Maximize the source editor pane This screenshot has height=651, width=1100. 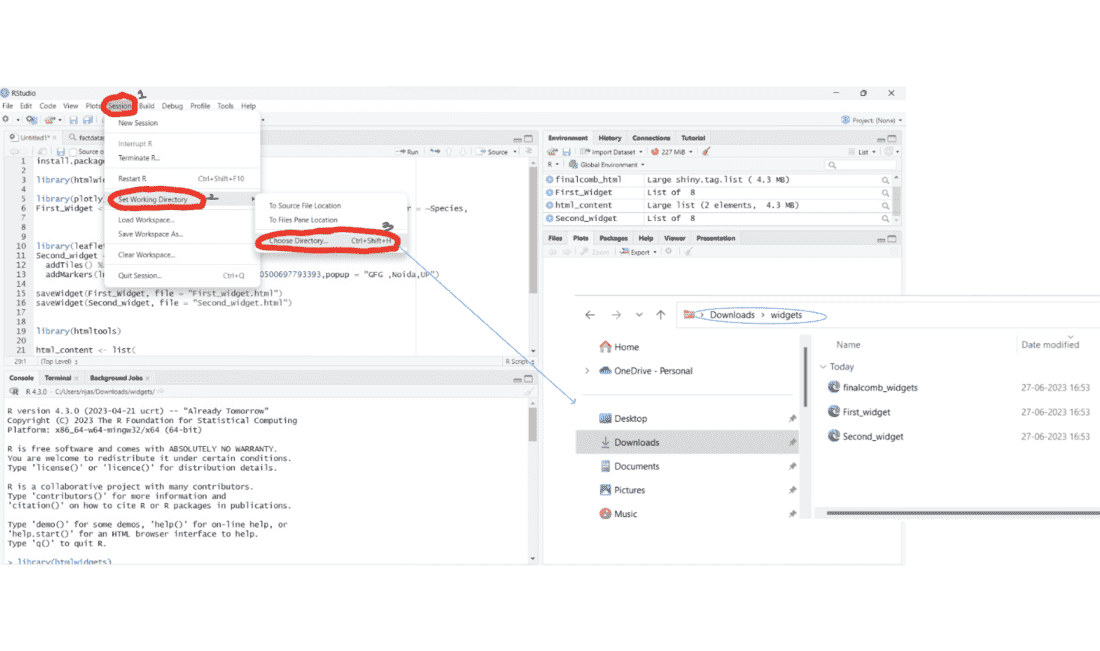[528, 139]
